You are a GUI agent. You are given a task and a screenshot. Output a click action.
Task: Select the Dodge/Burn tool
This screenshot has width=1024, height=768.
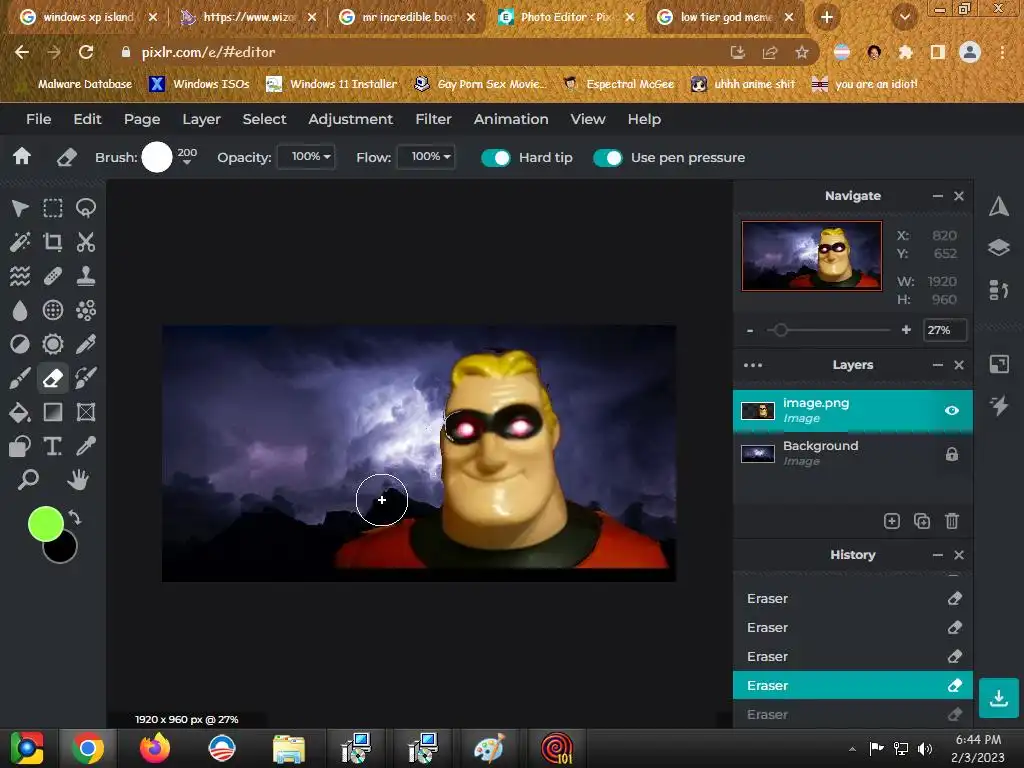[x=20, y=344]
